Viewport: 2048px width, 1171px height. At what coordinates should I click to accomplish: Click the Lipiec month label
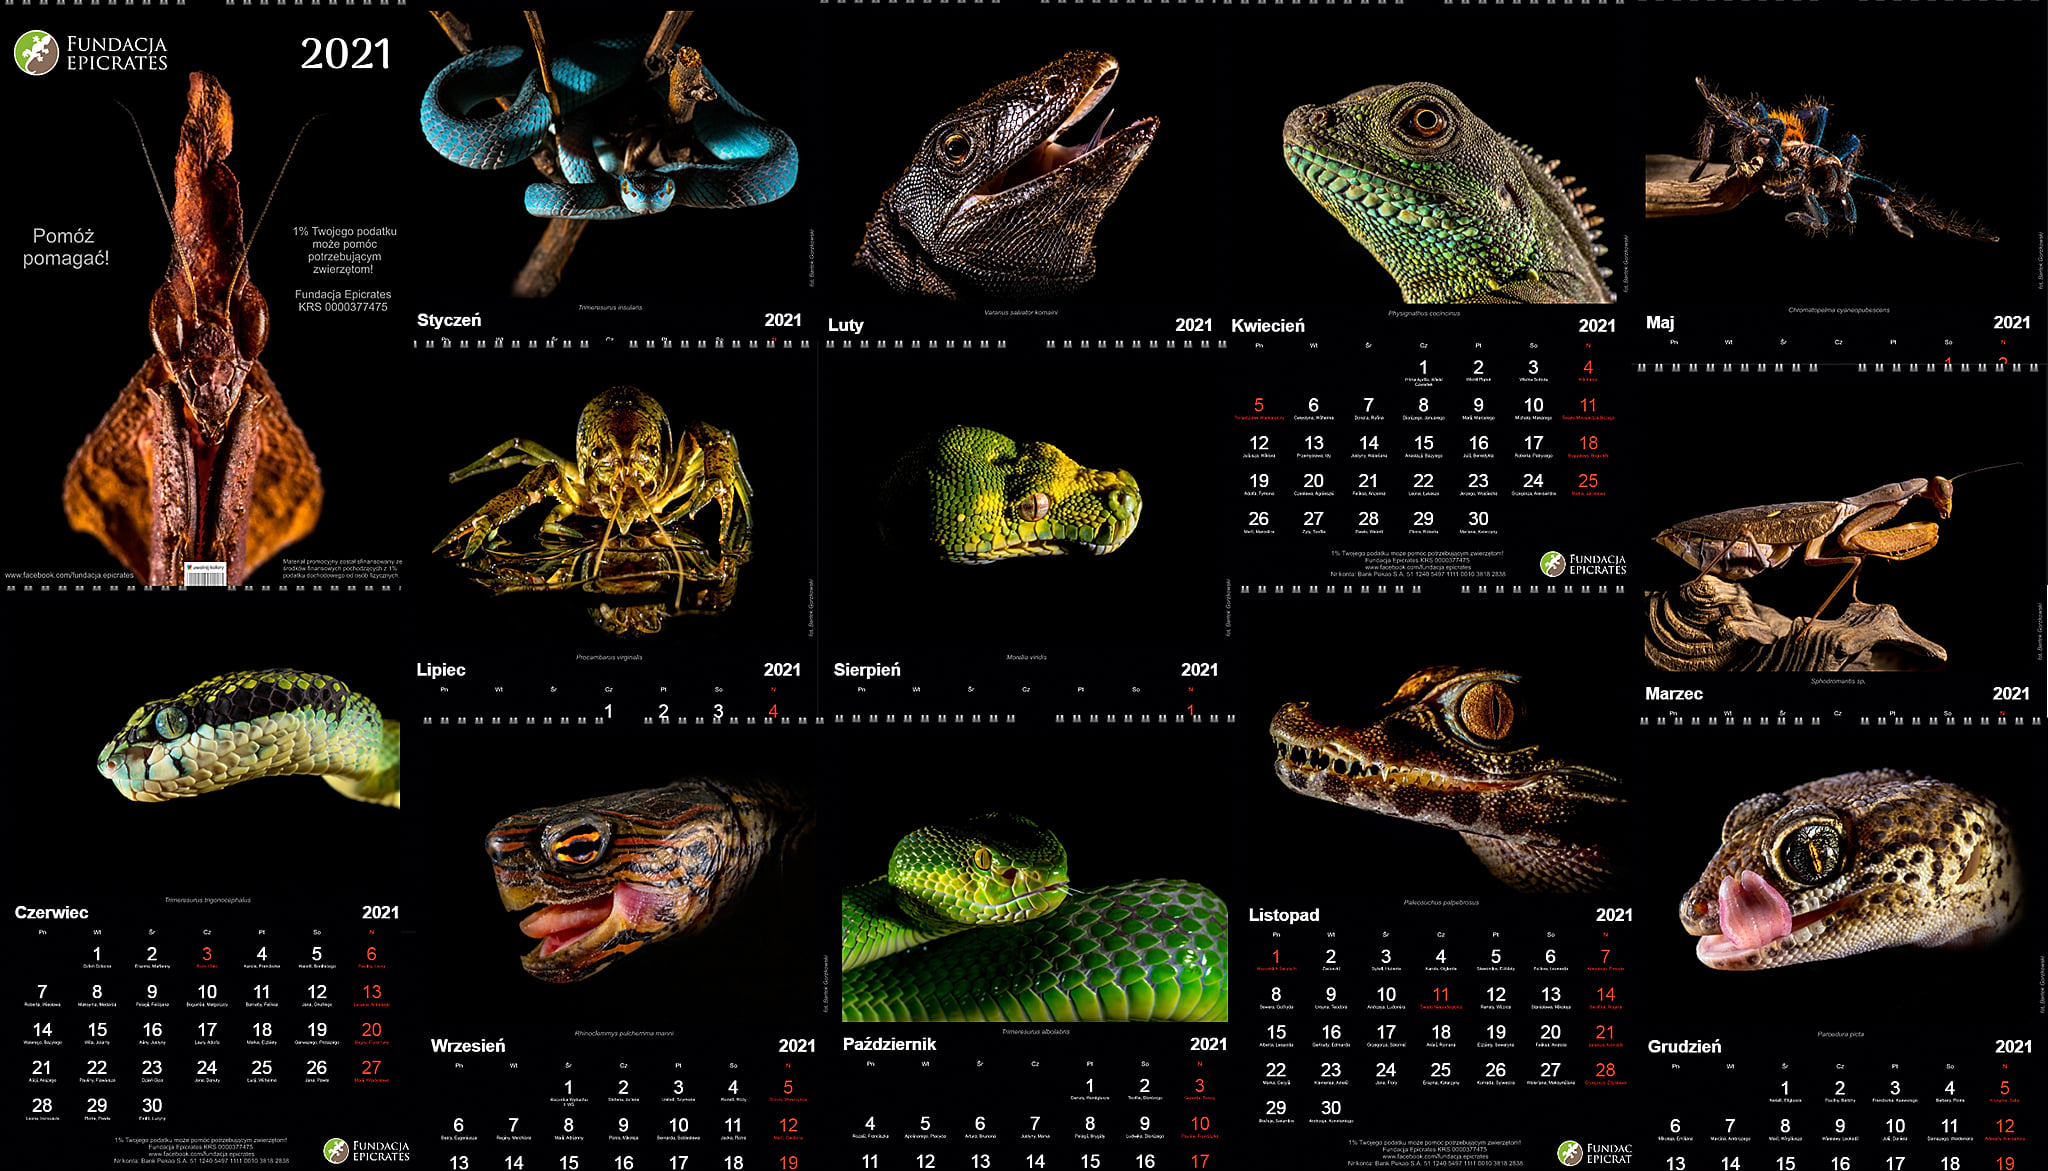click(441, 670)
